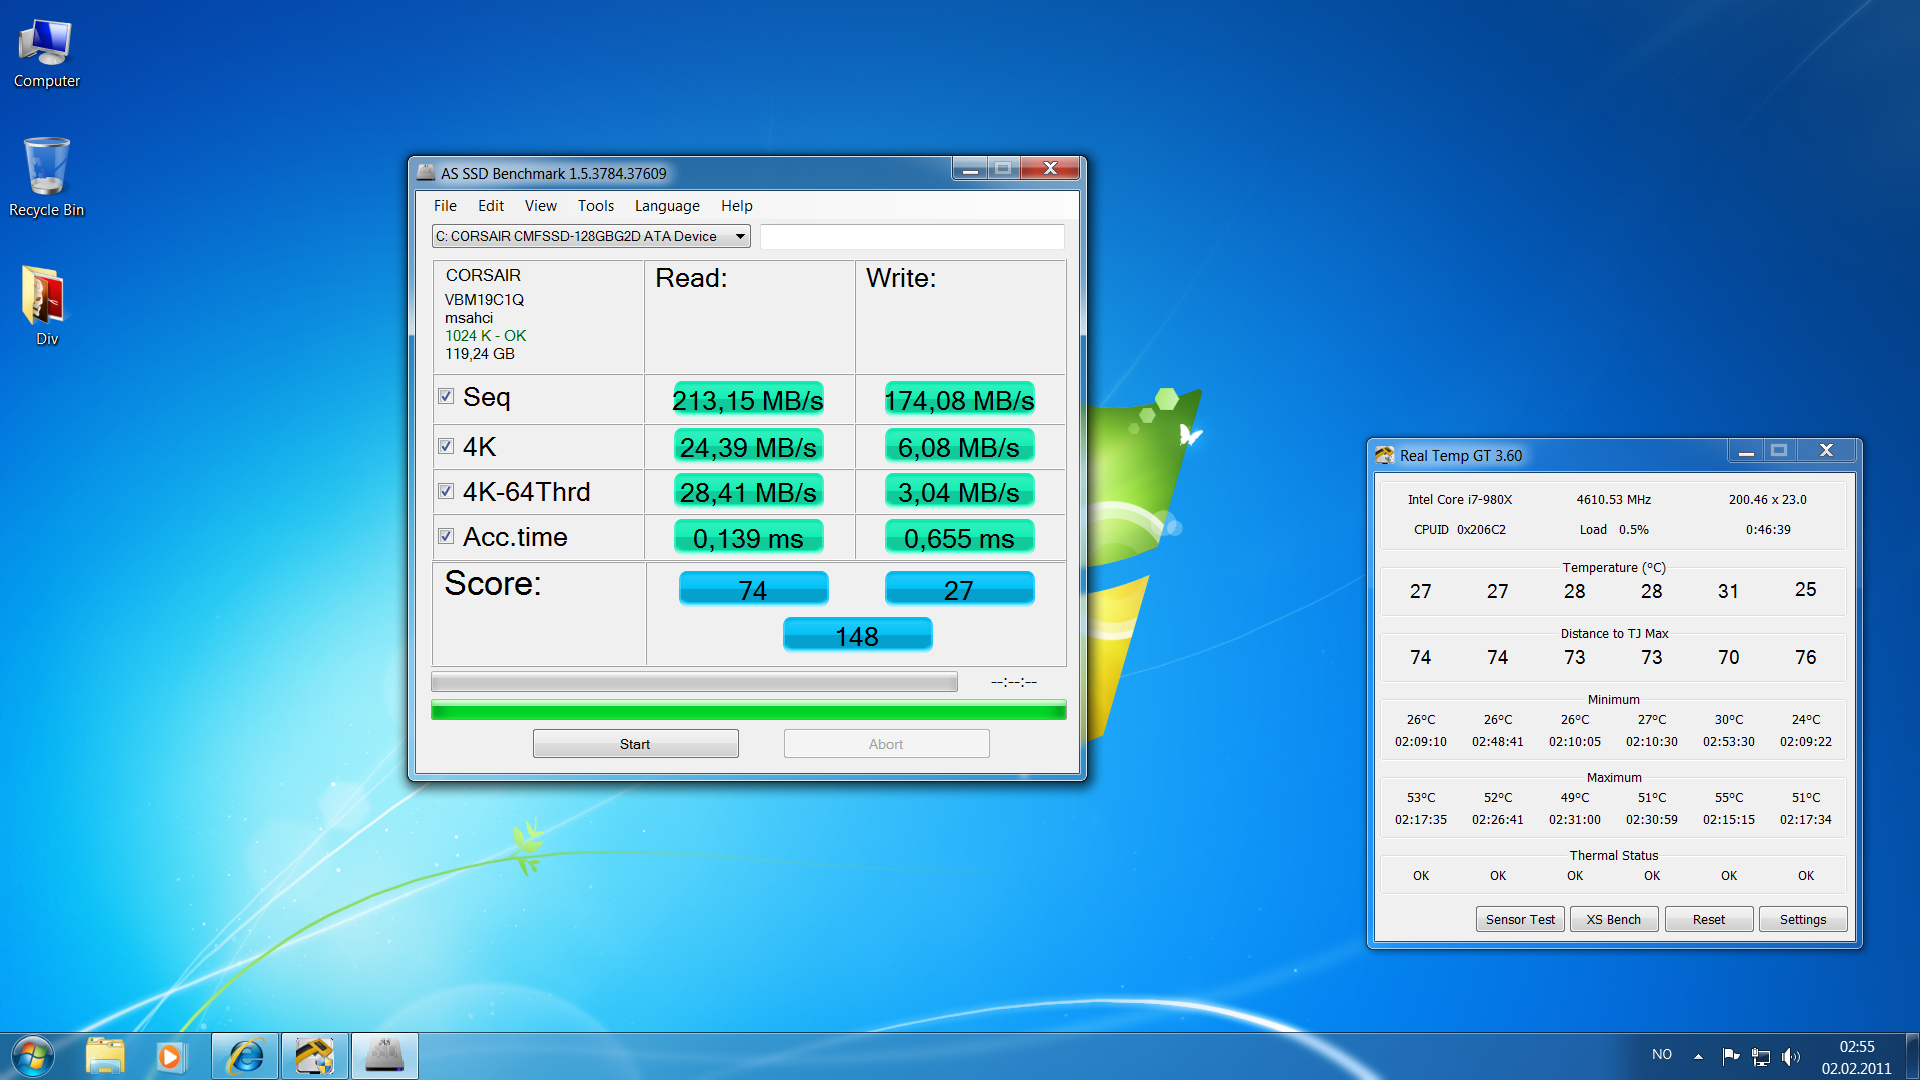The image size is (1920, 1080).
Task: Click the 4K write result 6,08 MB/s
Action: (959, 447)
